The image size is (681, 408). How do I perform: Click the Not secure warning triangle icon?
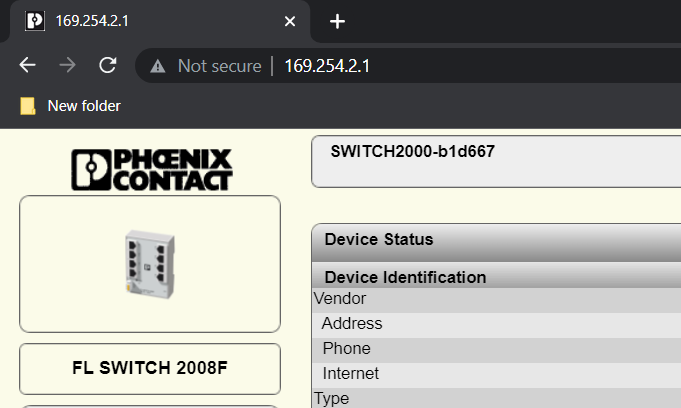(158, 66)
